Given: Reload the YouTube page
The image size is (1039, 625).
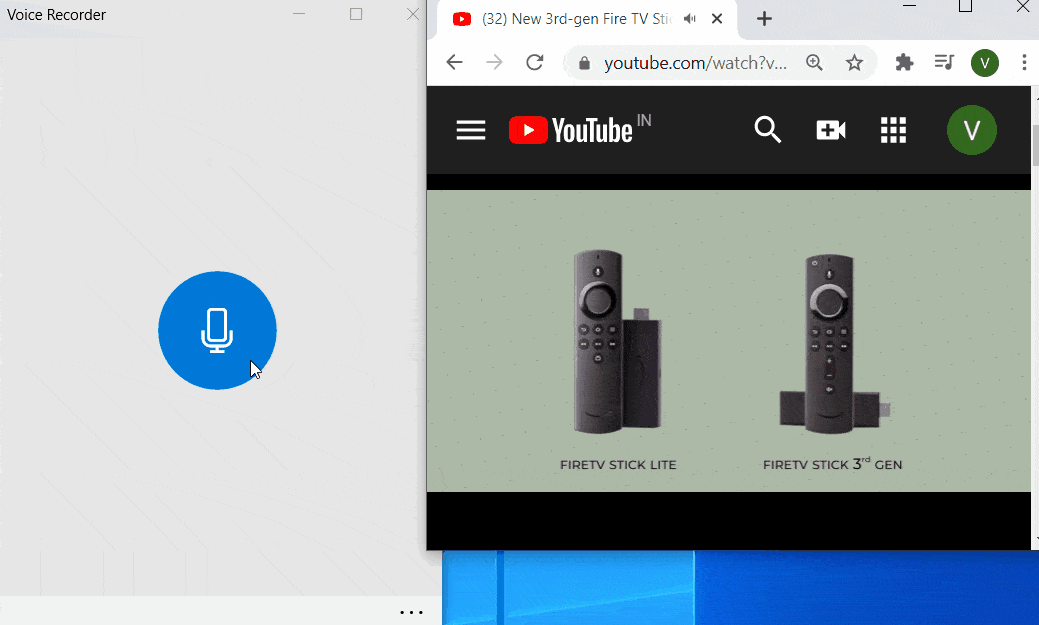Looking at the screenshot, I should 534,62.
